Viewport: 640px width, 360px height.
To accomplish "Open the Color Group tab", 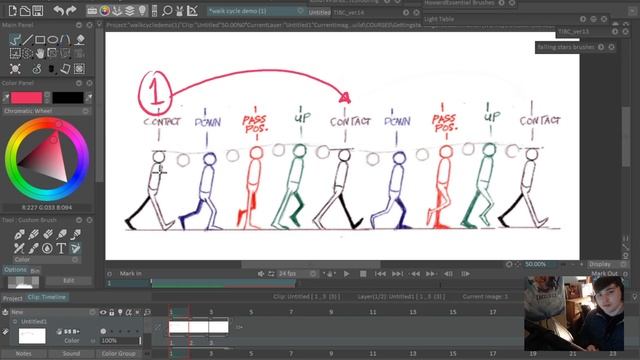I will [x=118, y=353].
